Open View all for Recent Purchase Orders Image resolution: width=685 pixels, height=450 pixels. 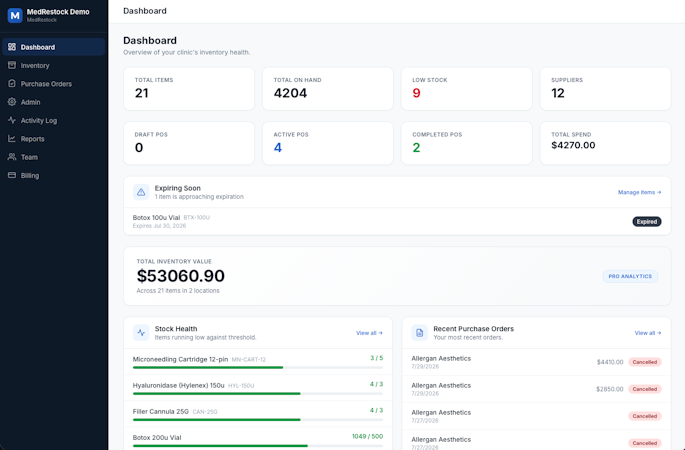click(x=648, y=333)
